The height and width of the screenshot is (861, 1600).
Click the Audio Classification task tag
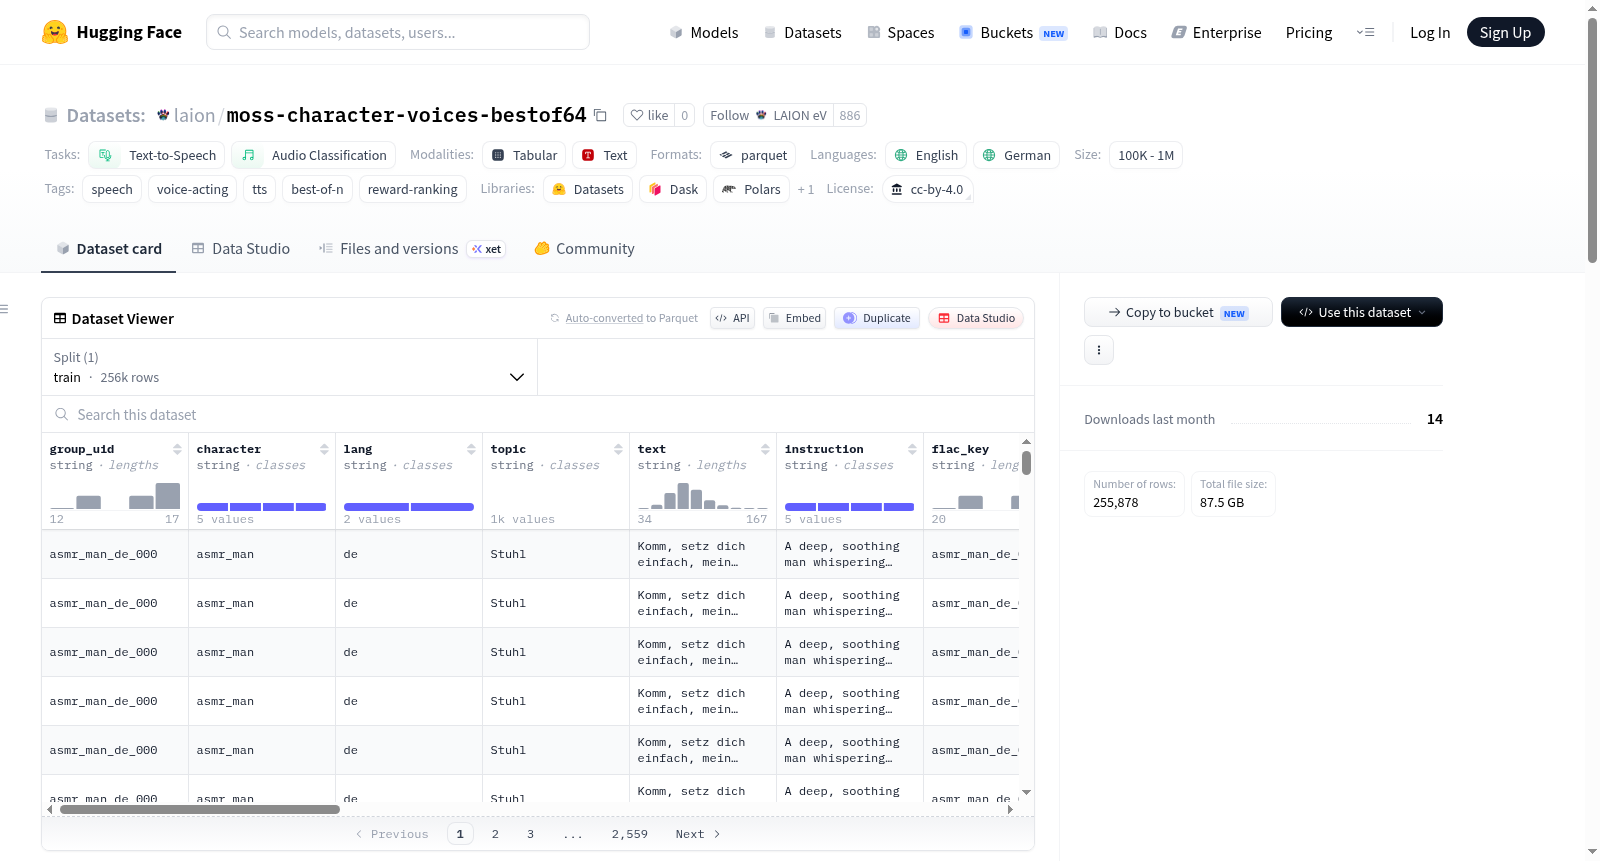(x=314, y=155)
